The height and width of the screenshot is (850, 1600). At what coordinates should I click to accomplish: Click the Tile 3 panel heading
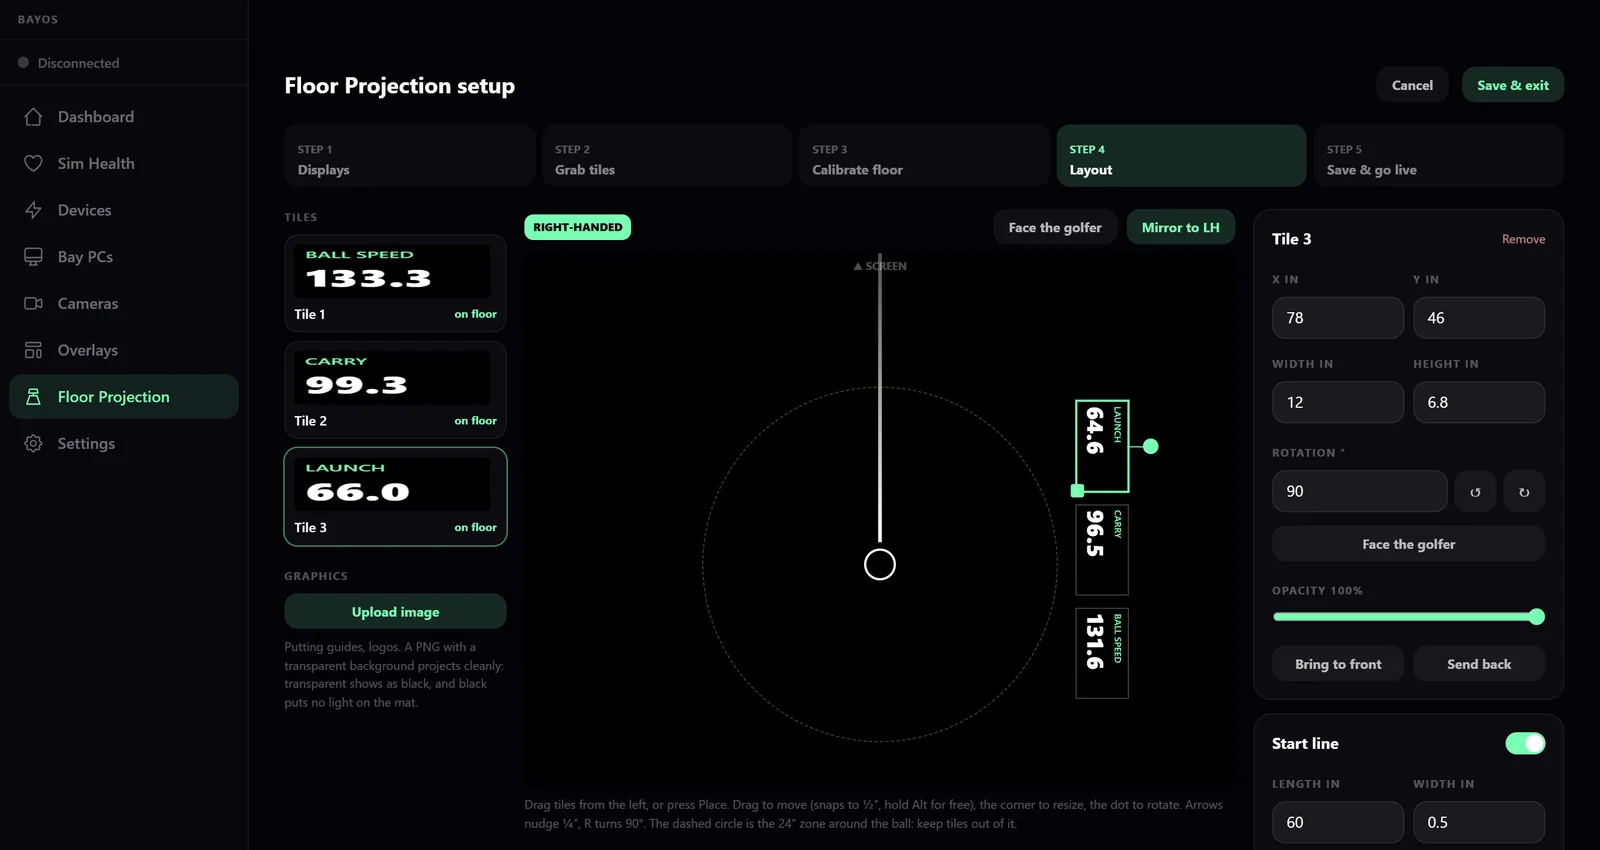point(1291,239)
